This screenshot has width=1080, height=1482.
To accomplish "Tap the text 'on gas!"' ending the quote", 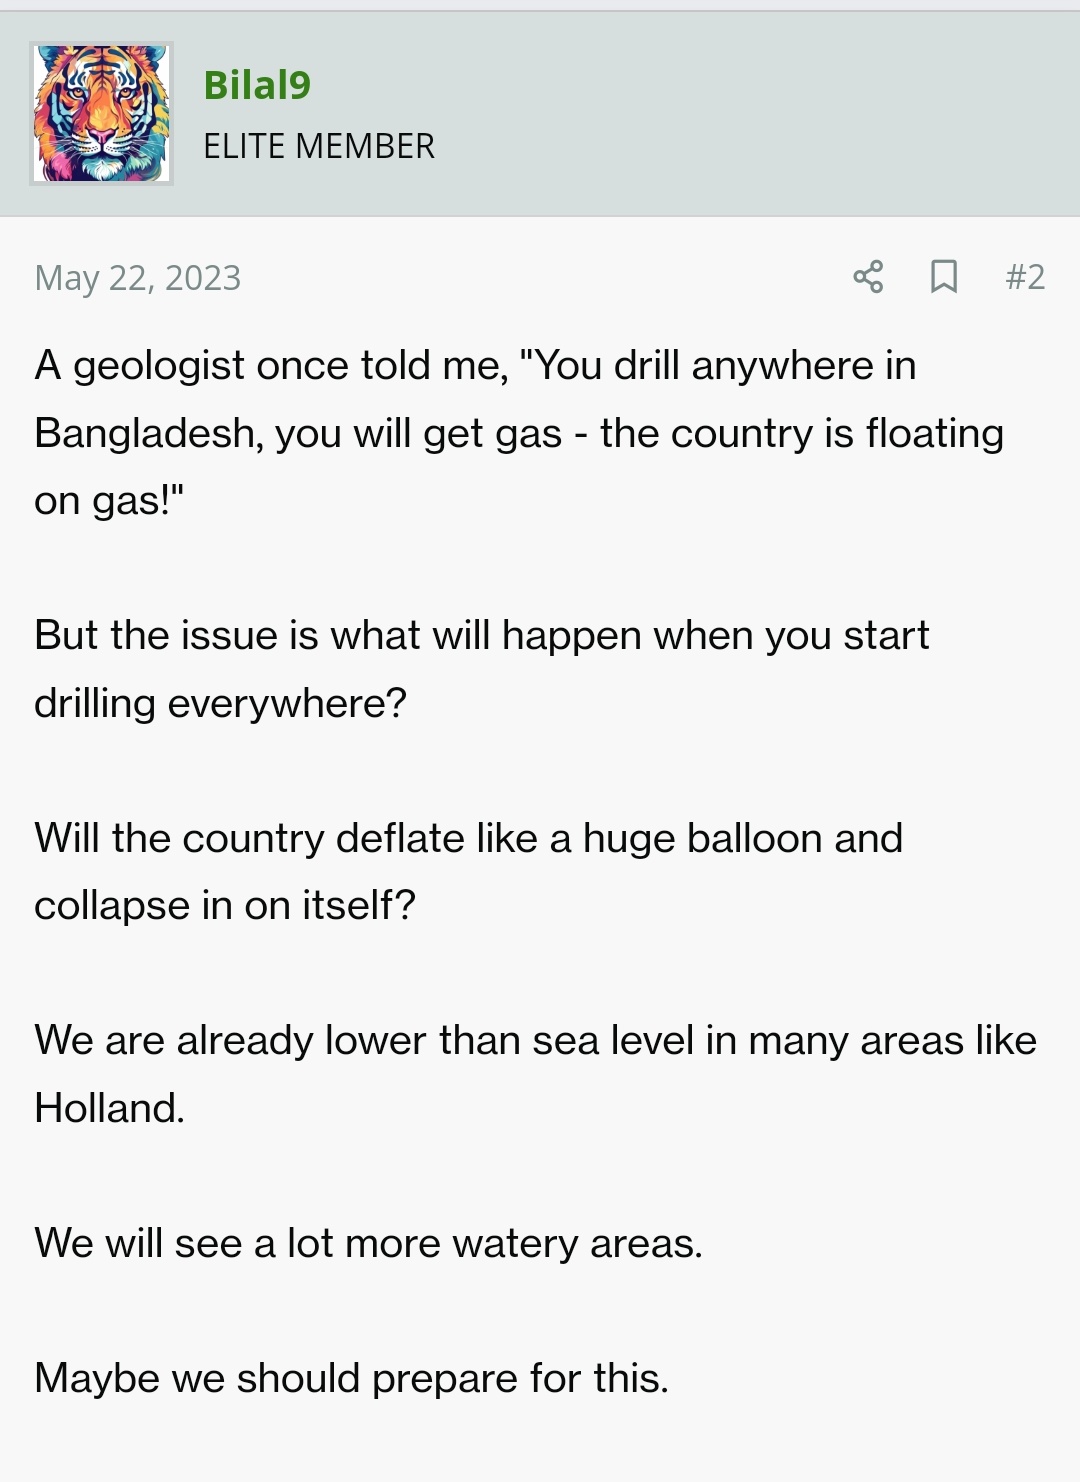I will 109,500.
